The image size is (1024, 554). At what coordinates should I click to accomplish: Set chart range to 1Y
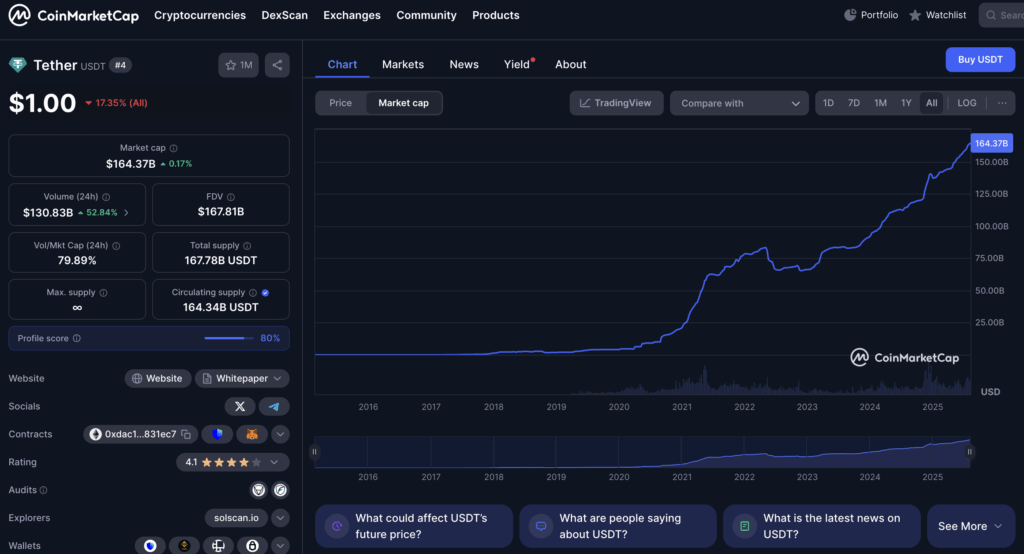[906, 103]
